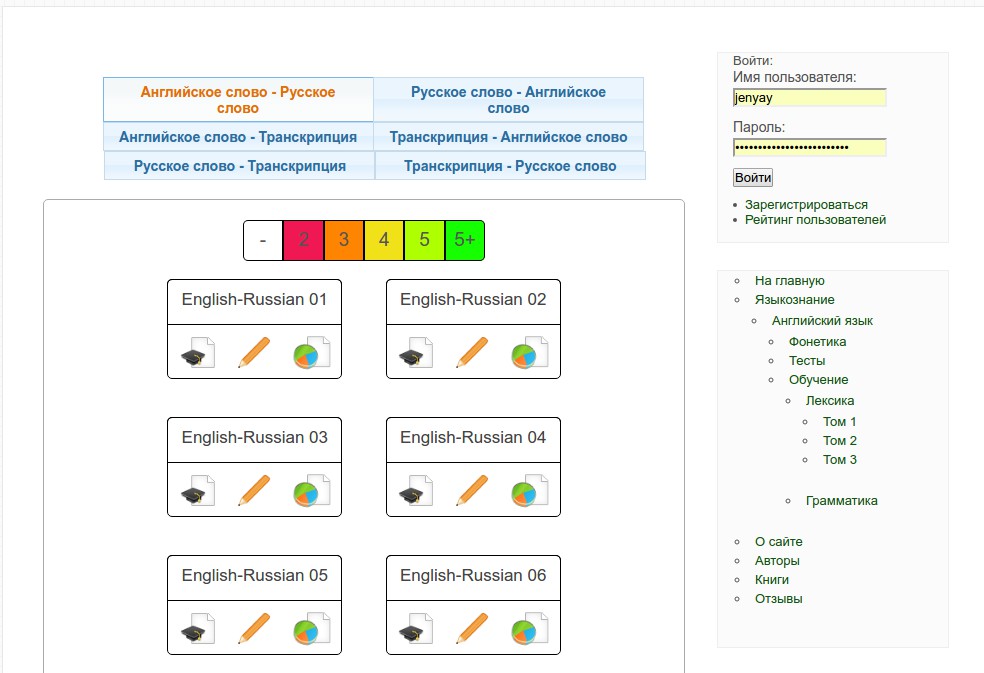Screen dimensions: 984x673
Task: Open the "Зарегистрироваться" registration link
Action: 806,205
